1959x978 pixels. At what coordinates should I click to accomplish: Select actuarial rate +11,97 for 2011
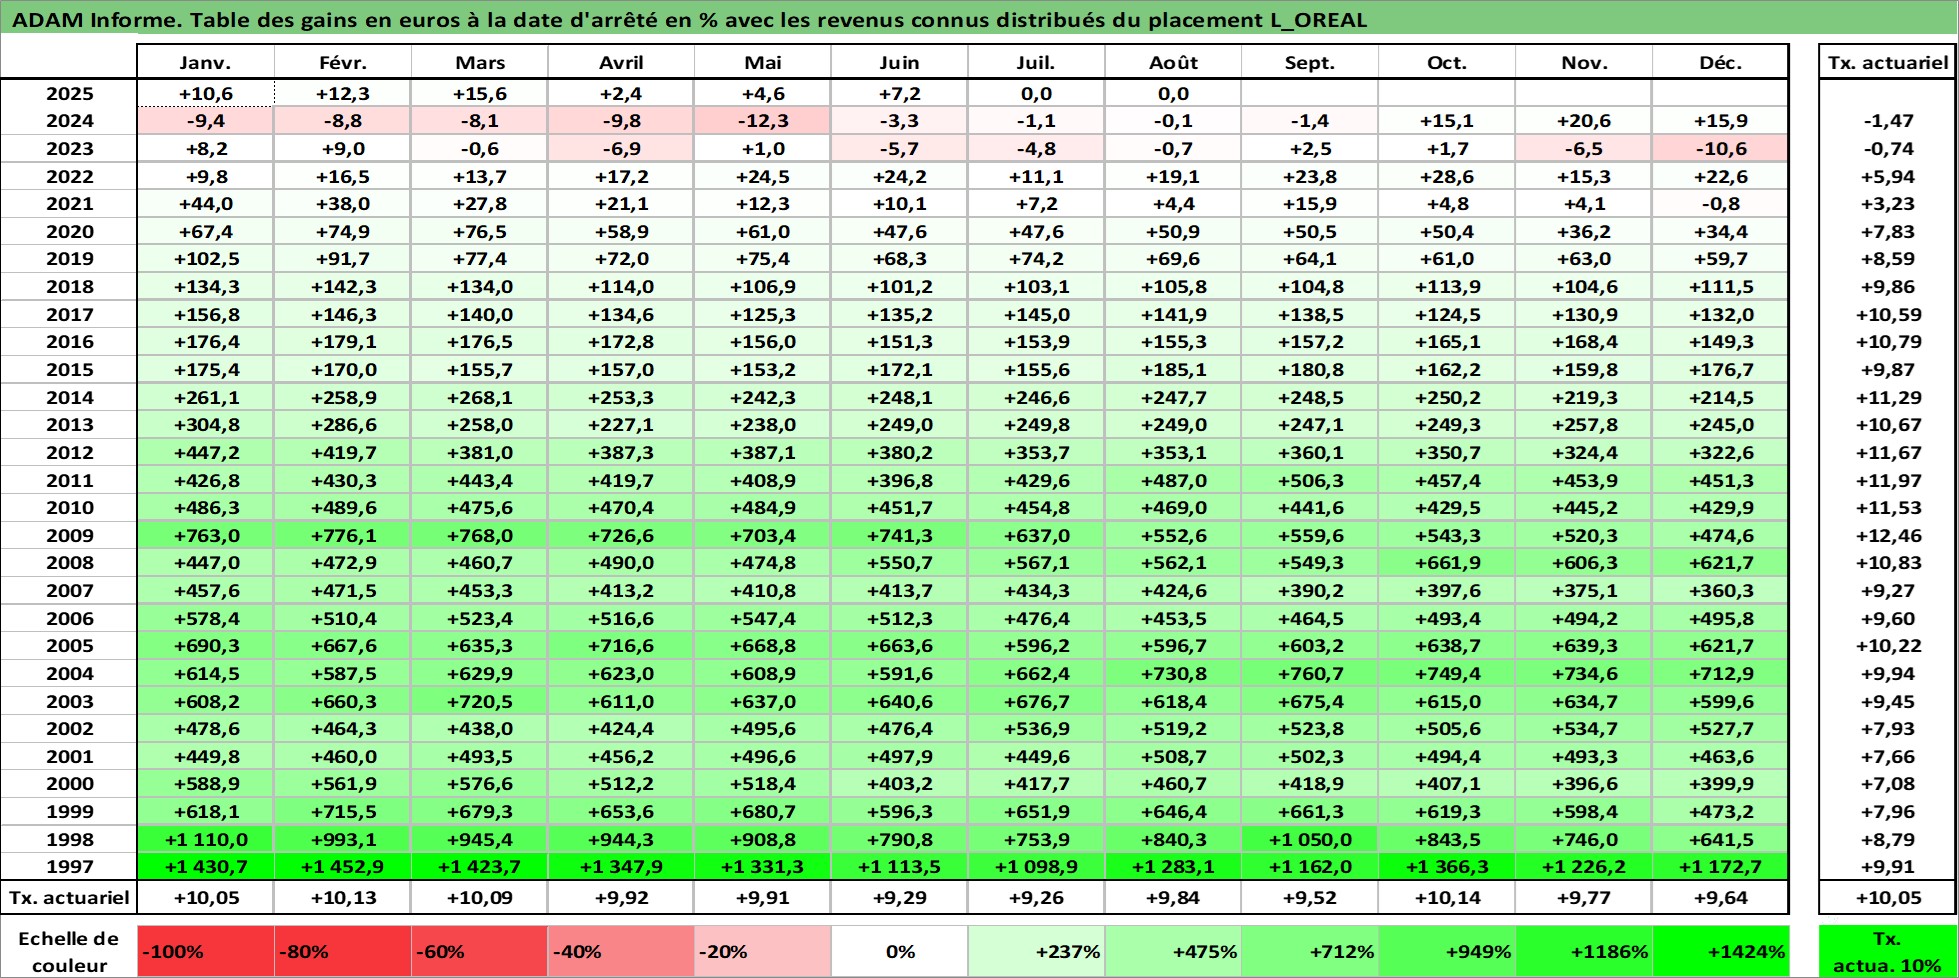tap(1888, 481)
